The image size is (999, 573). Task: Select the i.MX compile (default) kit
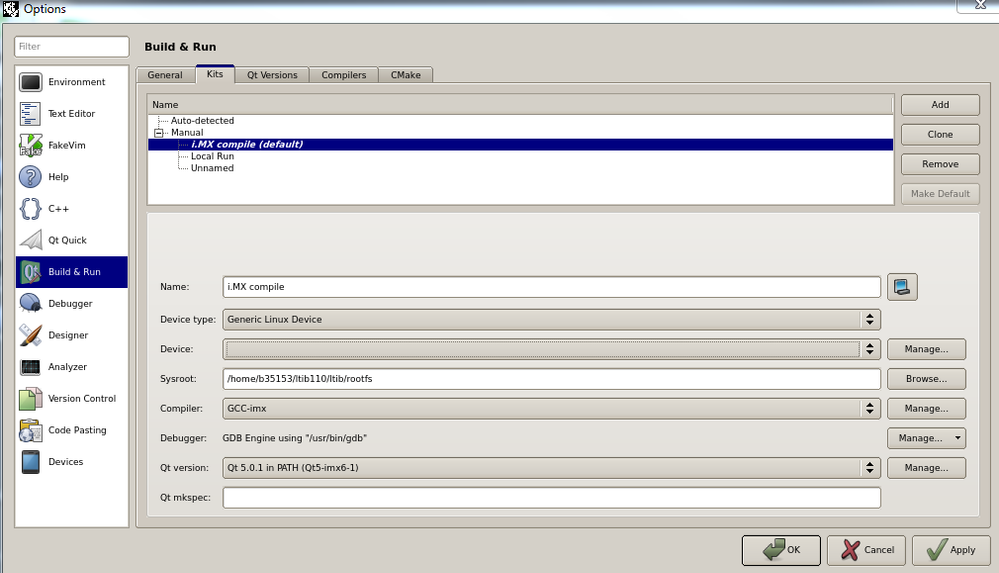pyautogui.click(x=521, y=145)
